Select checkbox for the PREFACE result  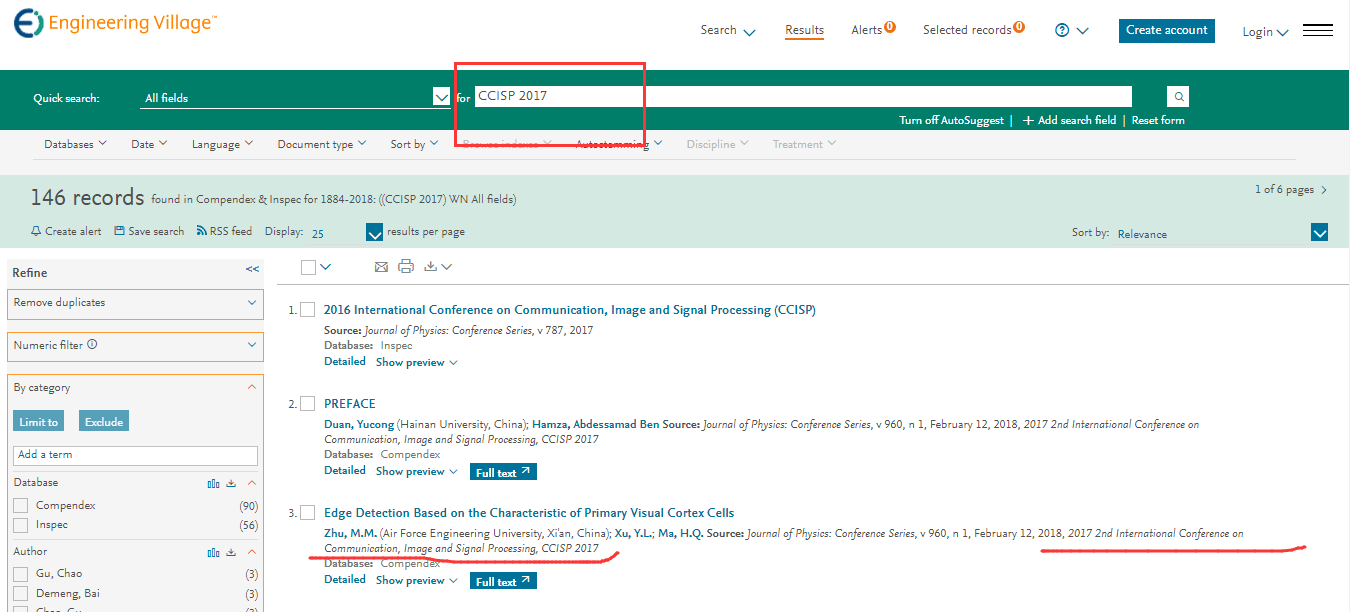[x=308, y=404]
